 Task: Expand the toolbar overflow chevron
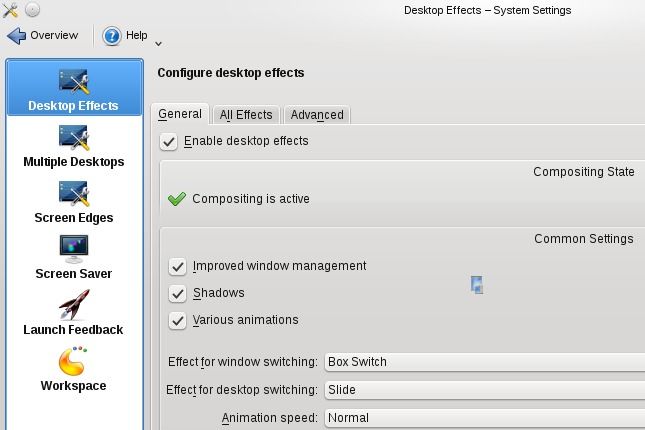tap(158, 44)
